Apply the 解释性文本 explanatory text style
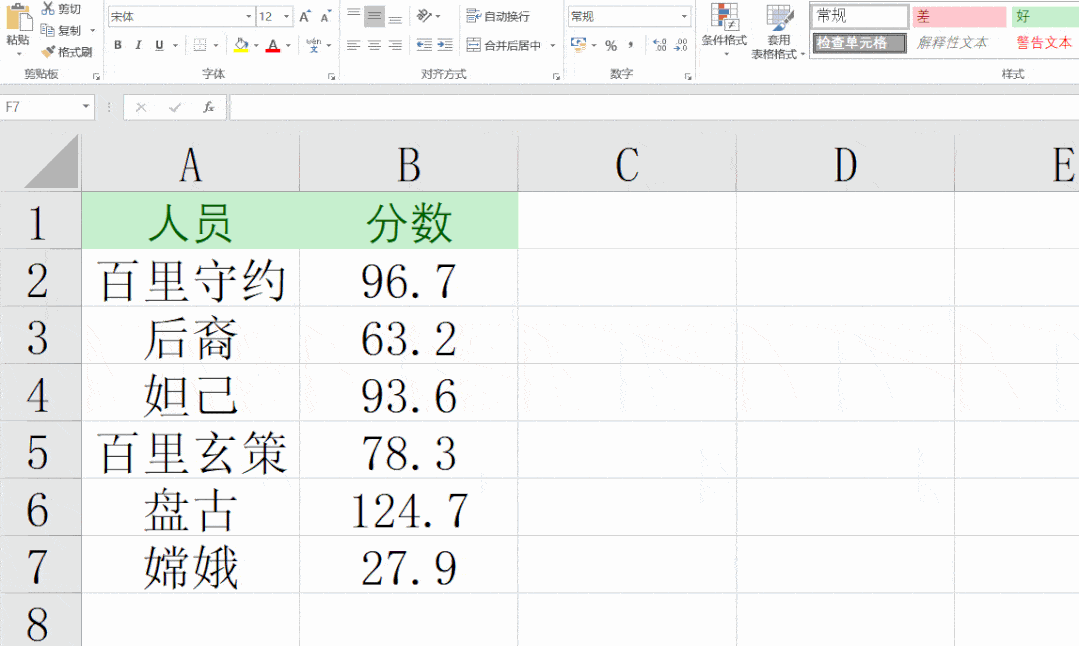 (952, 43)
